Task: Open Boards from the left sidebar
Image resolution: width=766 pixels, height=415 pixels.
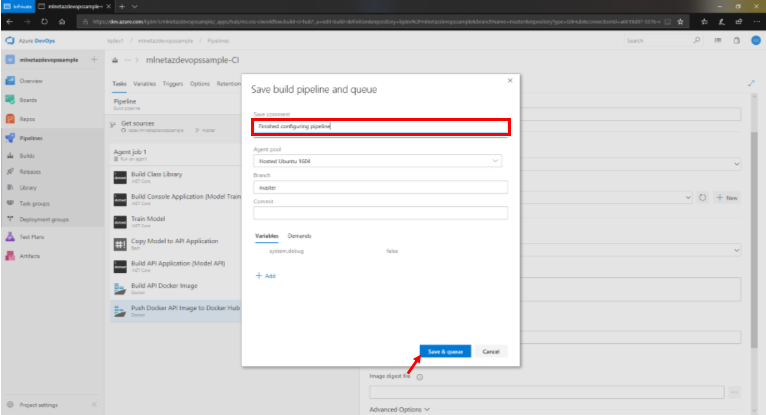Action: tap(30, 99)
